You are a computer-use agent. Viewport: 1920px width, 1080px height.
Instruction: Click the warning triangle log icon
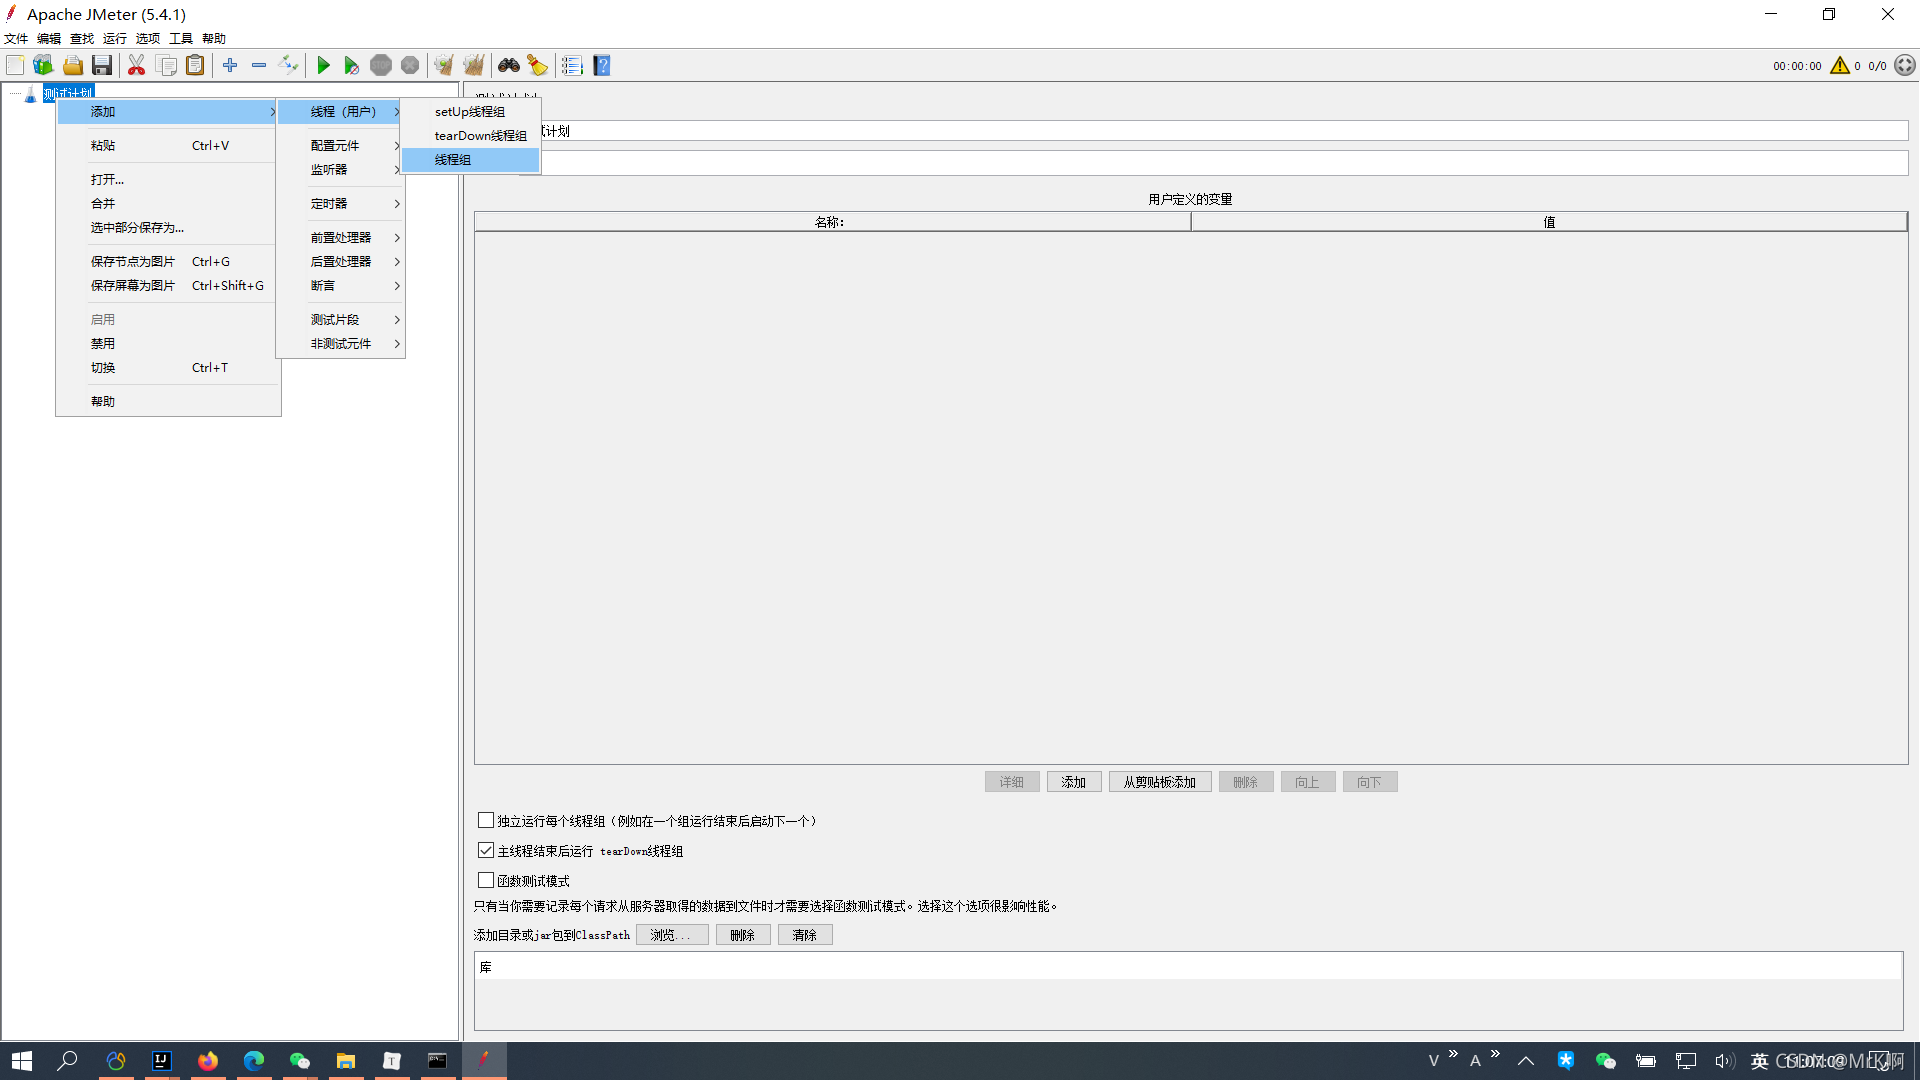coord(1840,66)
